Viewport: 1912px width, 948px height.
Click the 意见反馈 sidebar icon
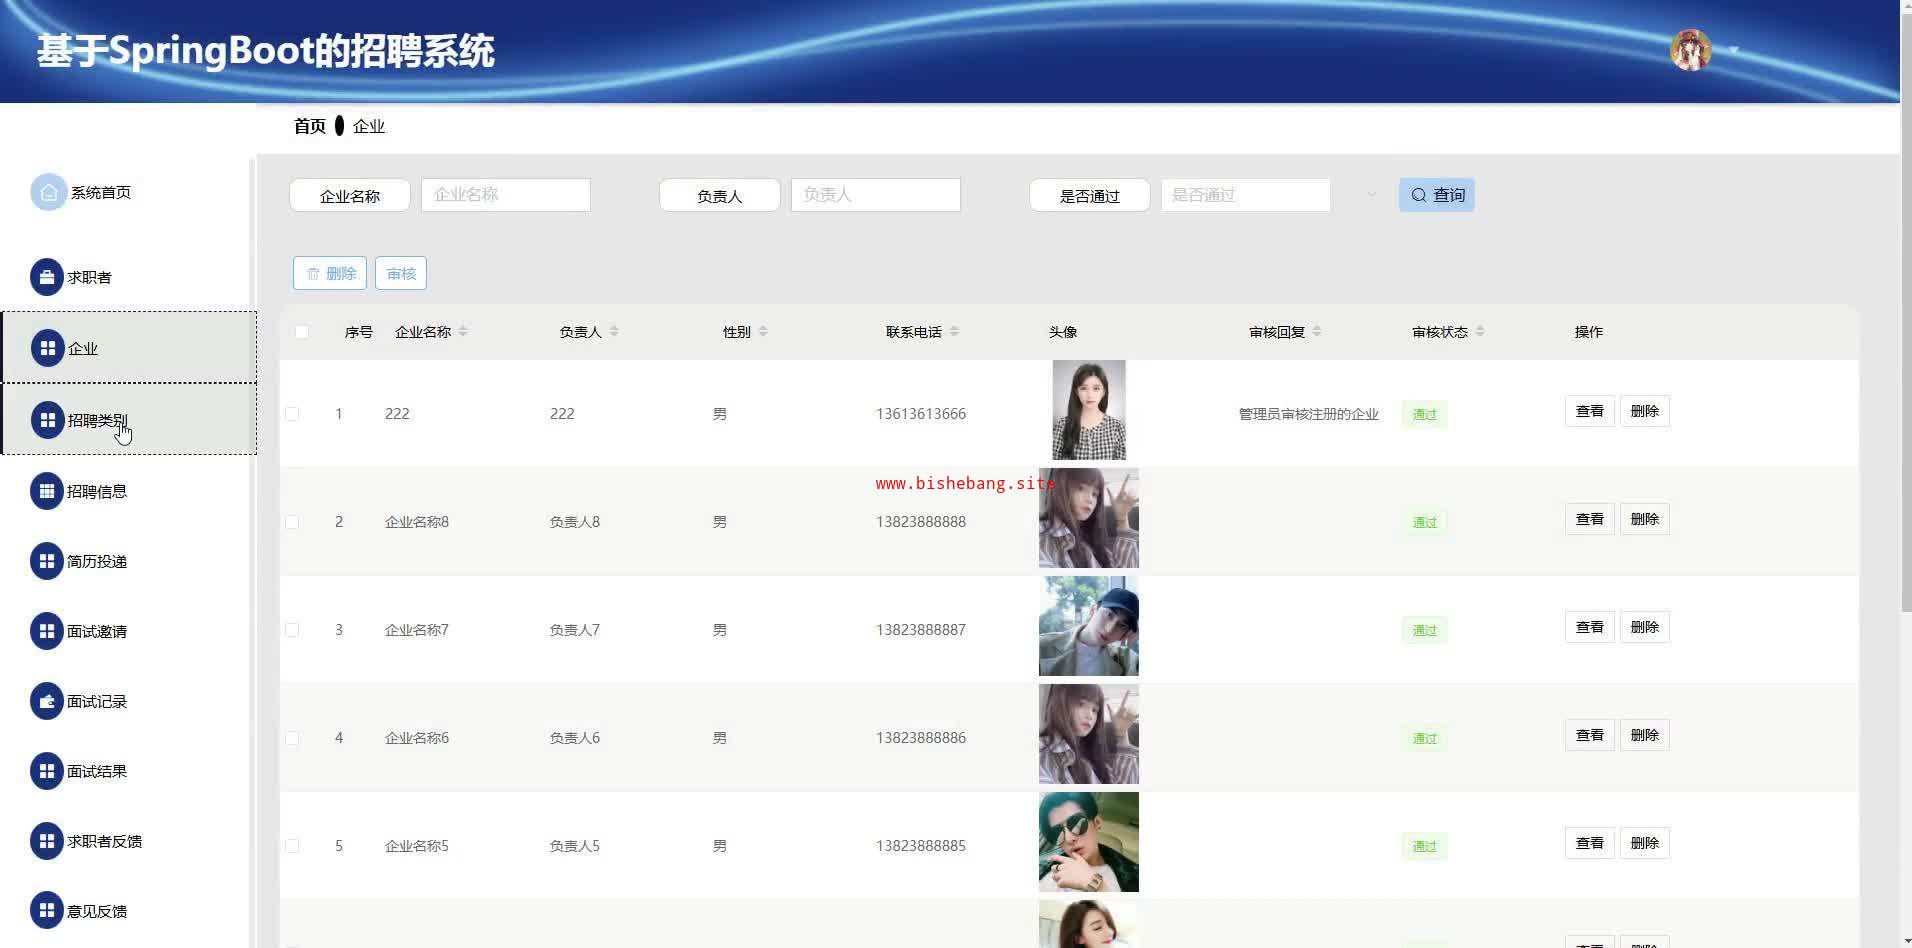(47, 911)
